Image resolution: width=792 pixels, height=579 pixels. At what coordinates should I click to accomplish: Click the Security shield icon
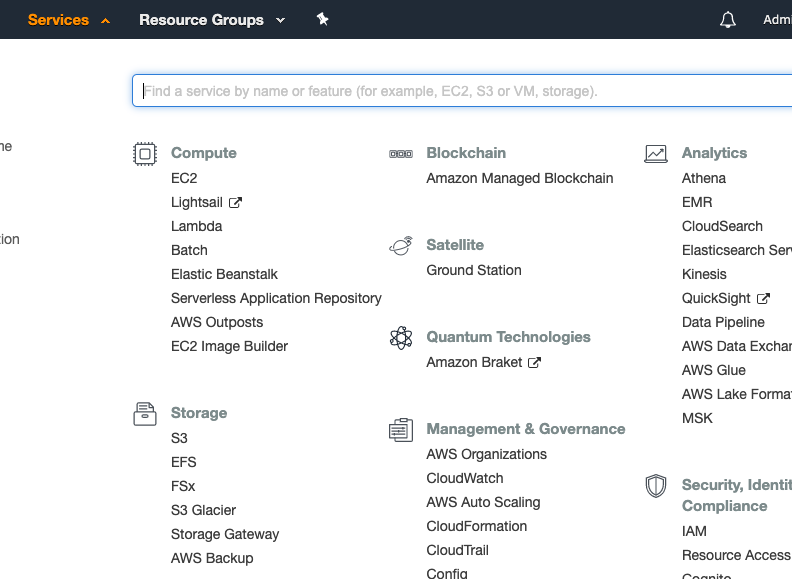coord(656,486)
